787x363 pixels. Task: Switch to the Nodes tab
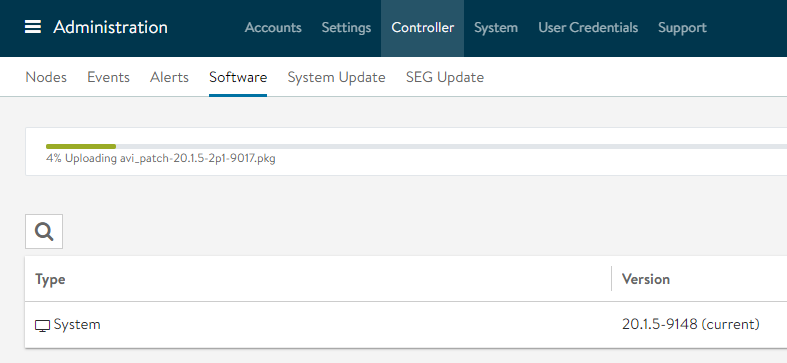pos(46,77)
